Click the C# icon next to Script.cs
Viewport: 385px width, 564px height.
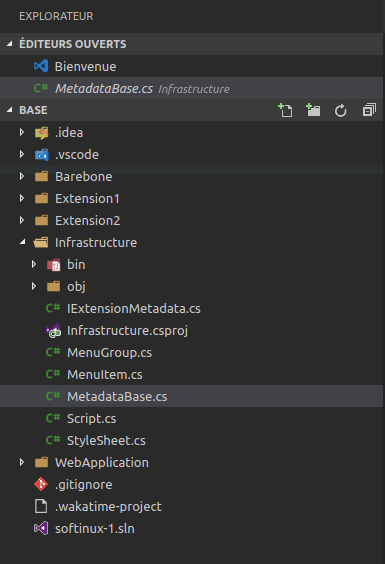(53, 418)
